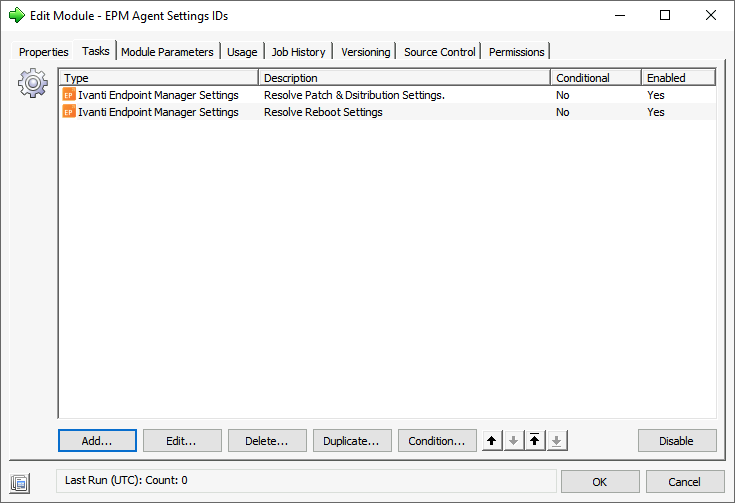Click the Disable button
This screenshot has height=503, width=735.
coord(677,441)
